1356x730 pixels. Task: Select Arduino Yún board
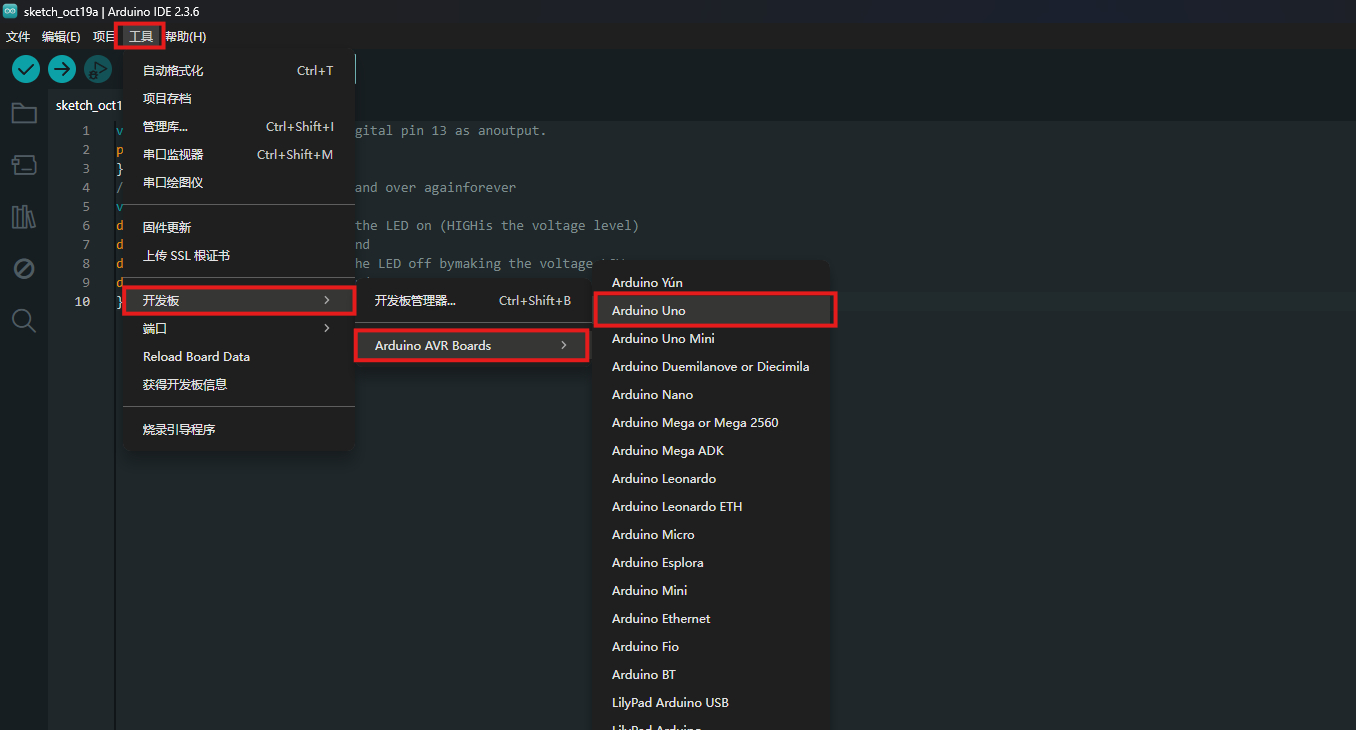click(x=711, y=283)
